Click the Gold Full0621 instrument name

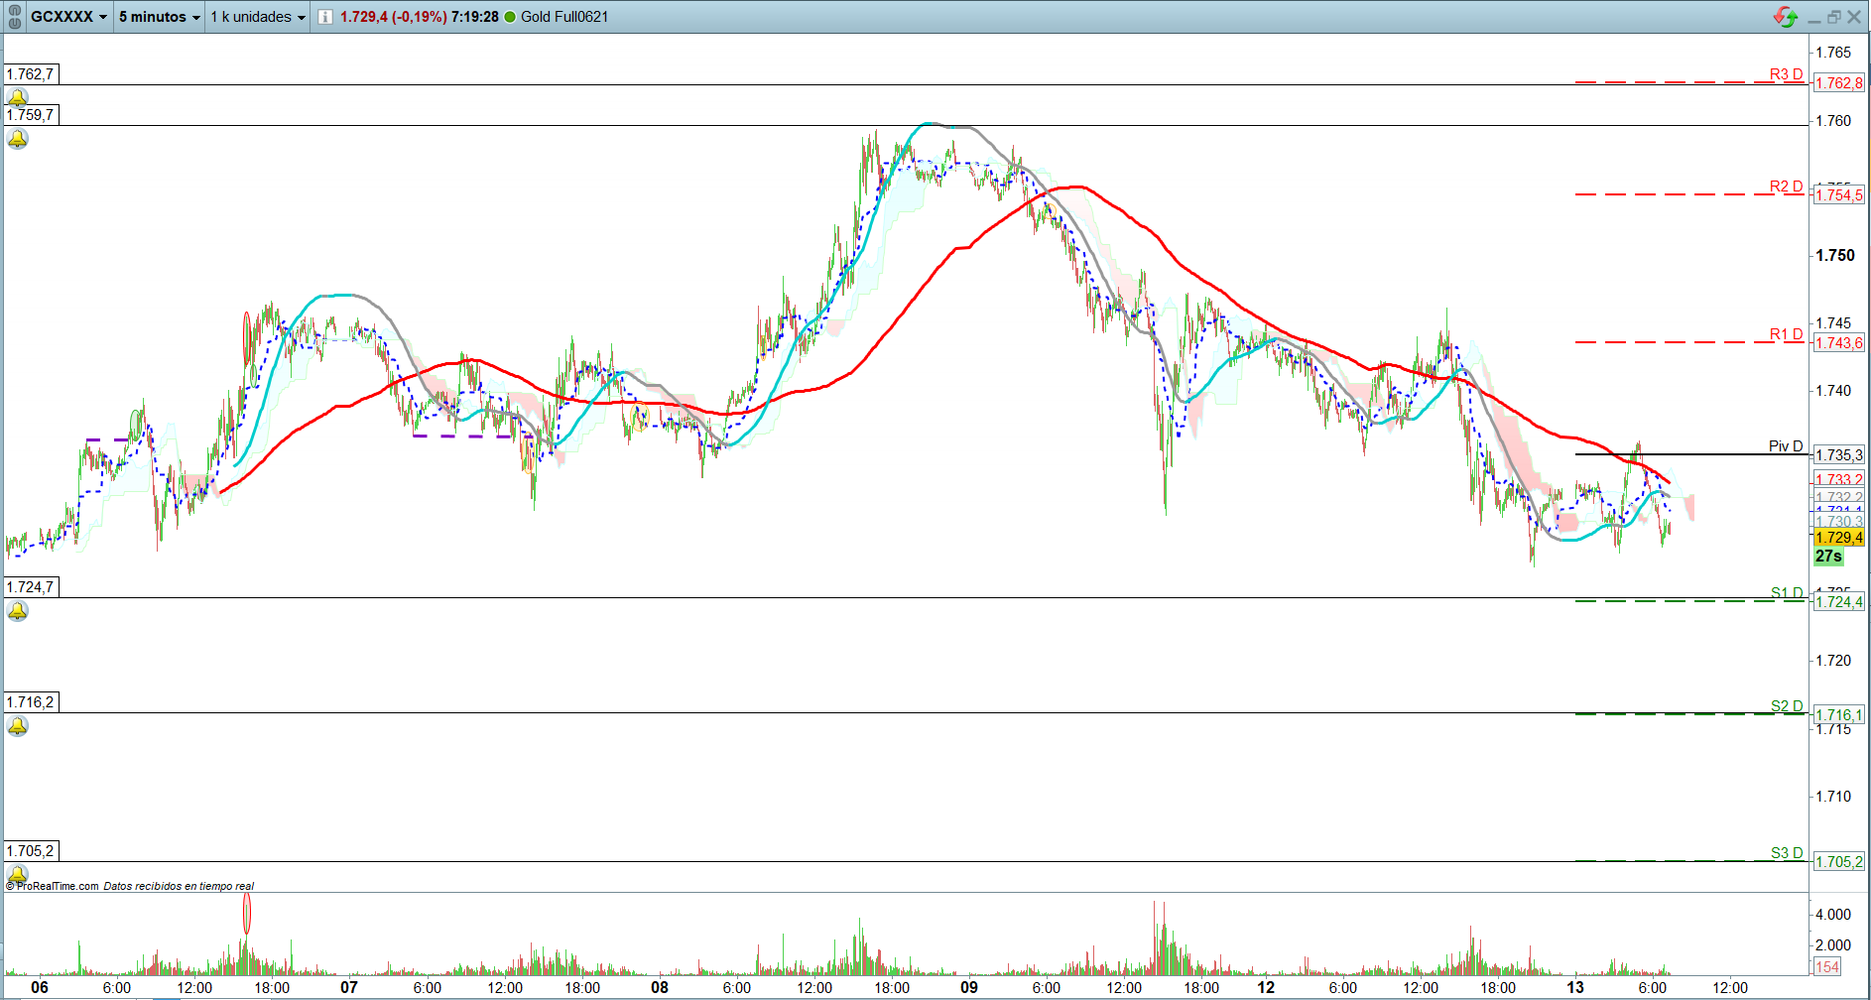564,17
